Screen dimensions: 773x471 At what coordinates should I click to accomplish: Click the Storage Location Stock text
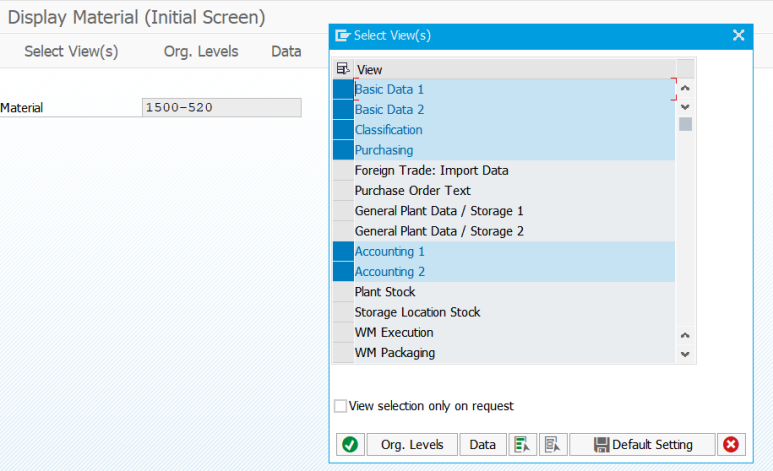[x=418, y=312]
